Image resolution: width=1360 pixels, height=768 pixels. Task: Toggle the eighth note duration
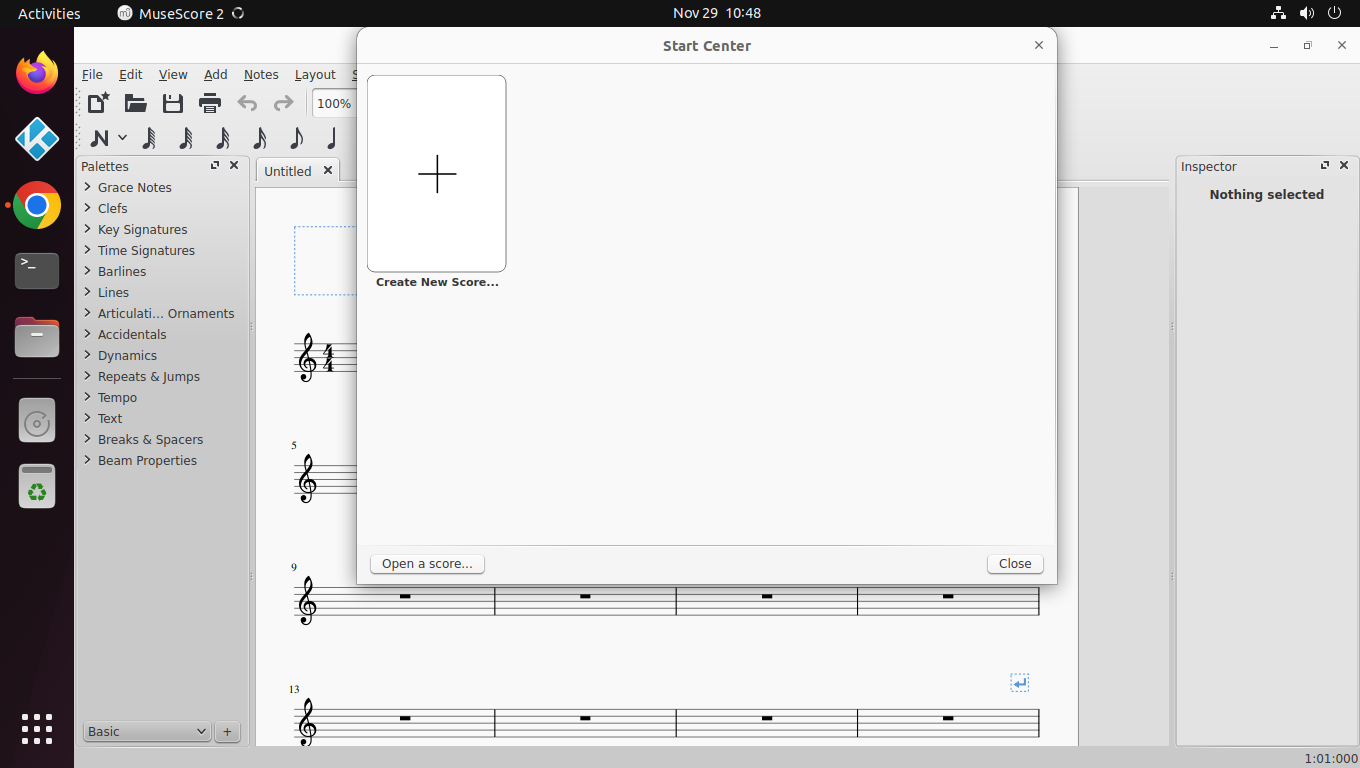(296, 138)
